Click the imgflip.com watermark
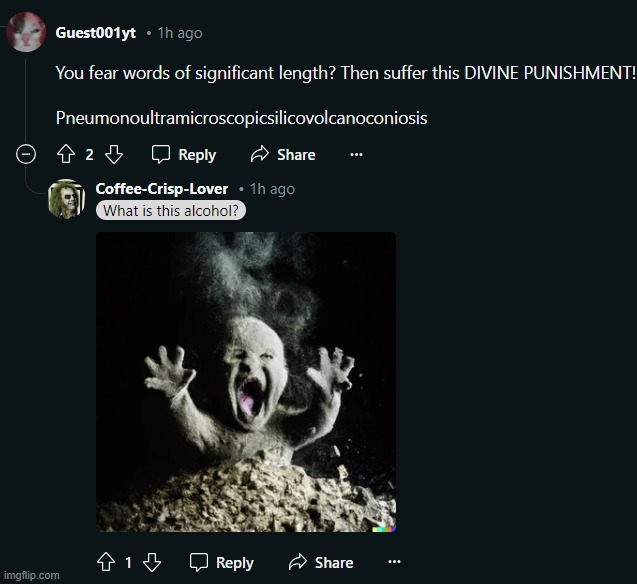This screenshot has height=584, width=637. (31, 575)
